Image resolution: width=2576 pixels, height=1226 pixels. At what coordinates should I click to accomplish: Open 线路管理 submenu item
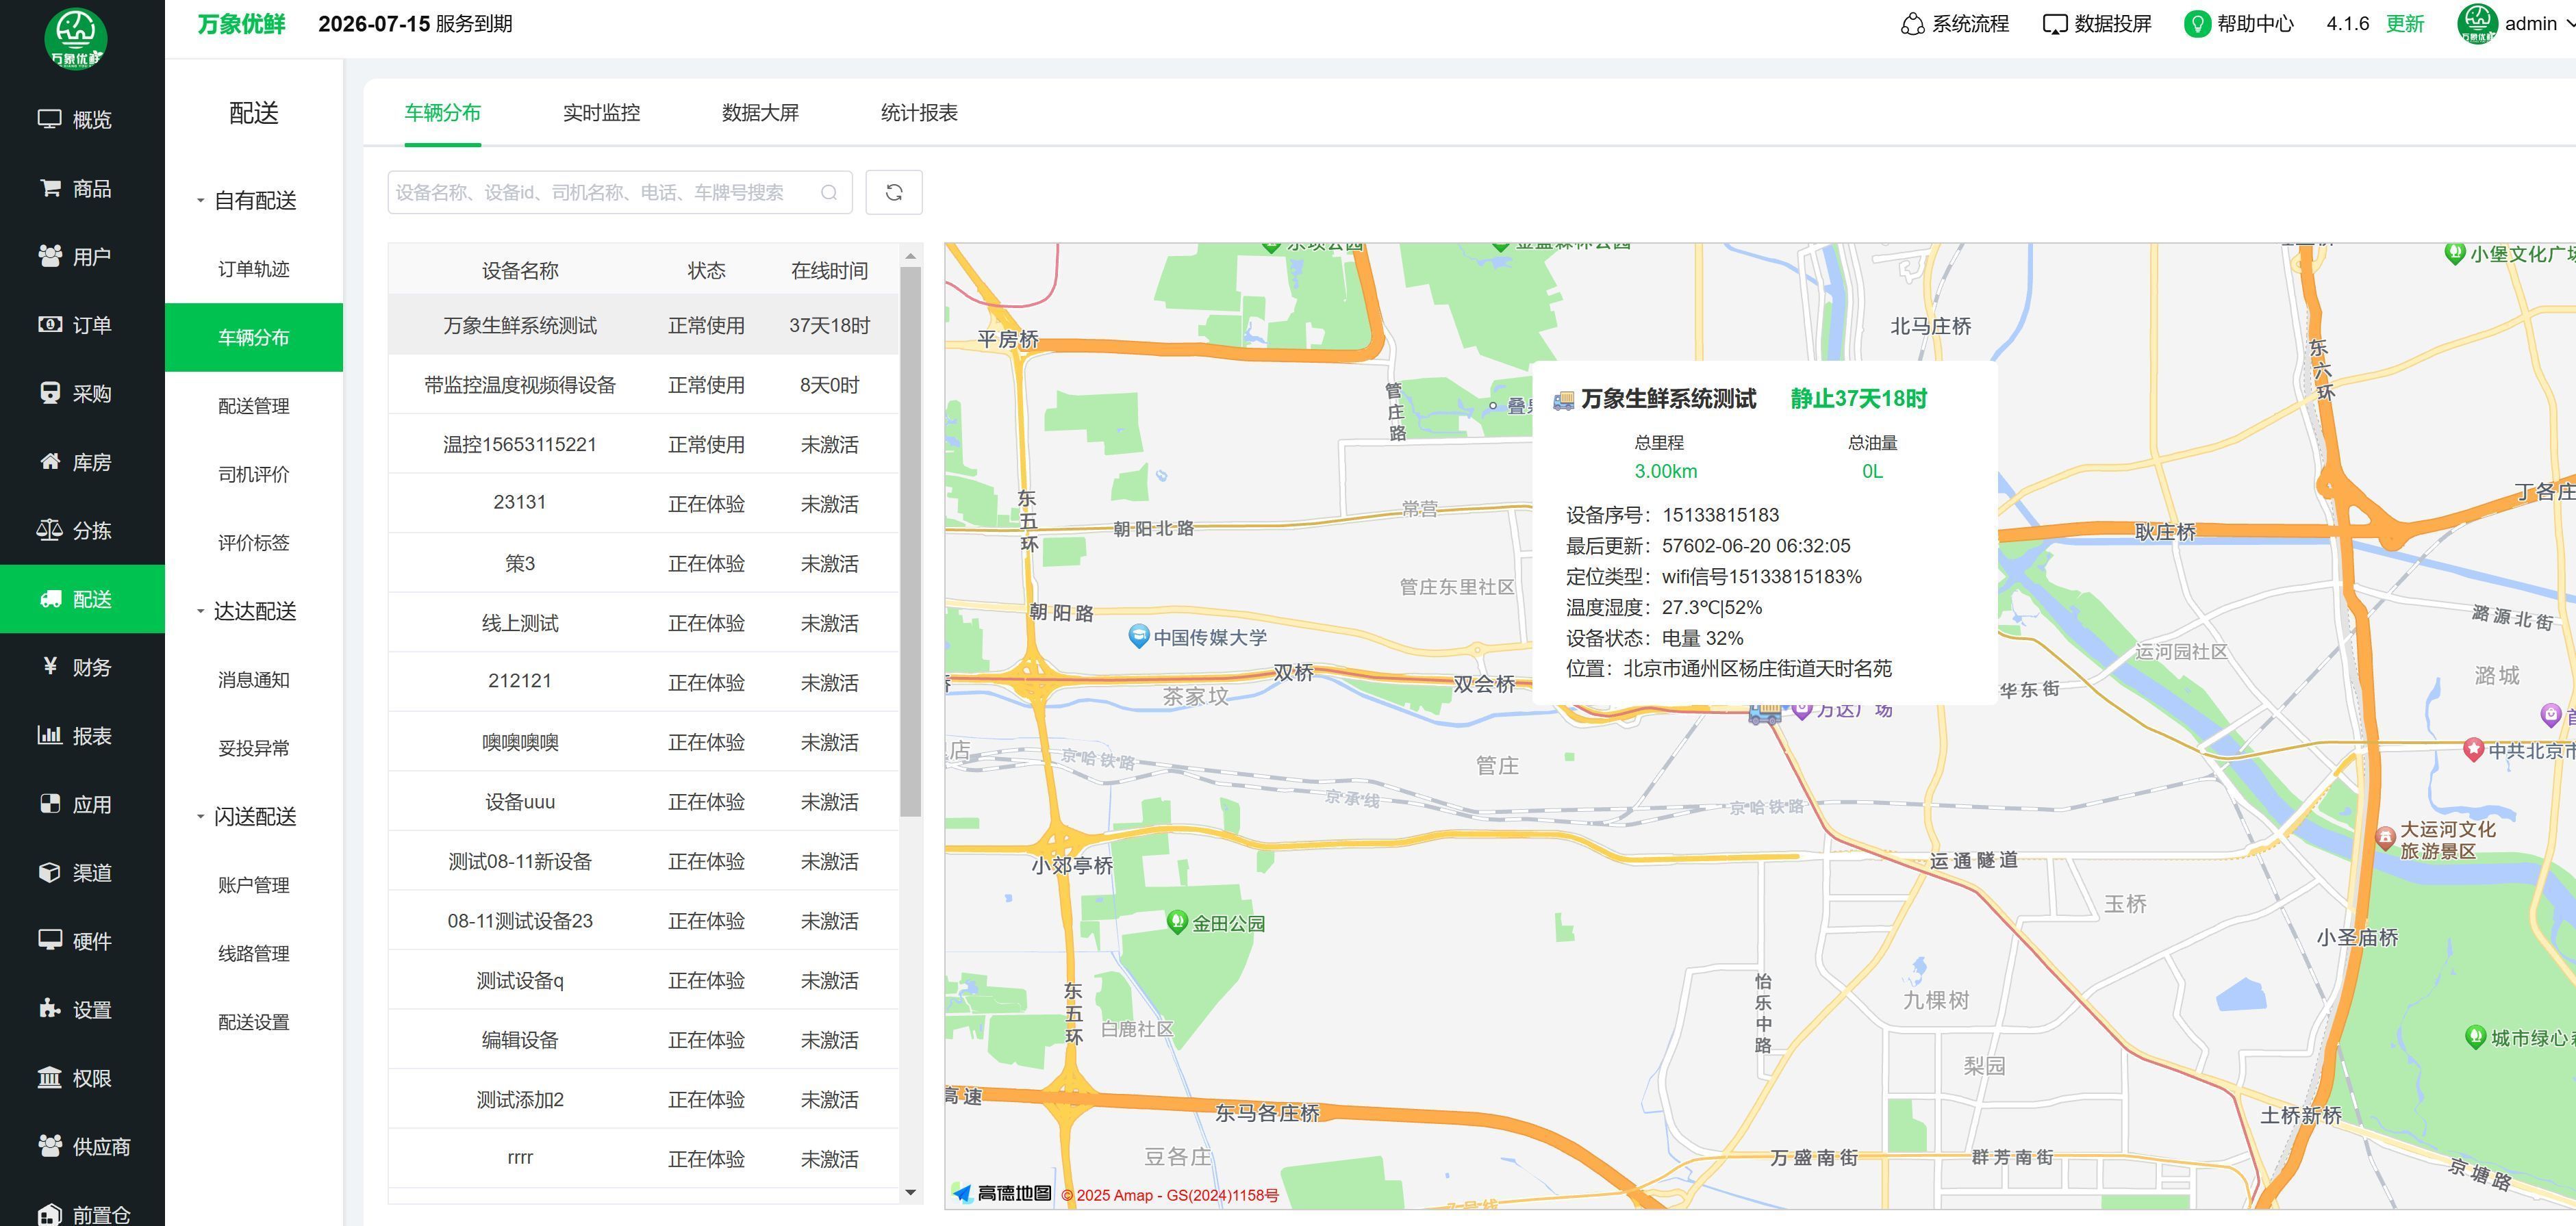tap(254, 953)
